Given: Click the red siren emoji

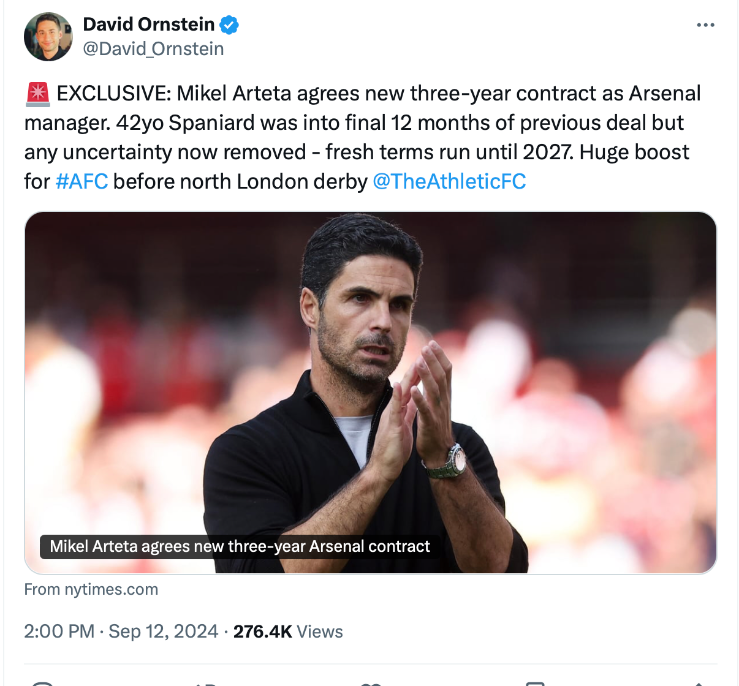Looking at the screenshot, I should [37, 95].
